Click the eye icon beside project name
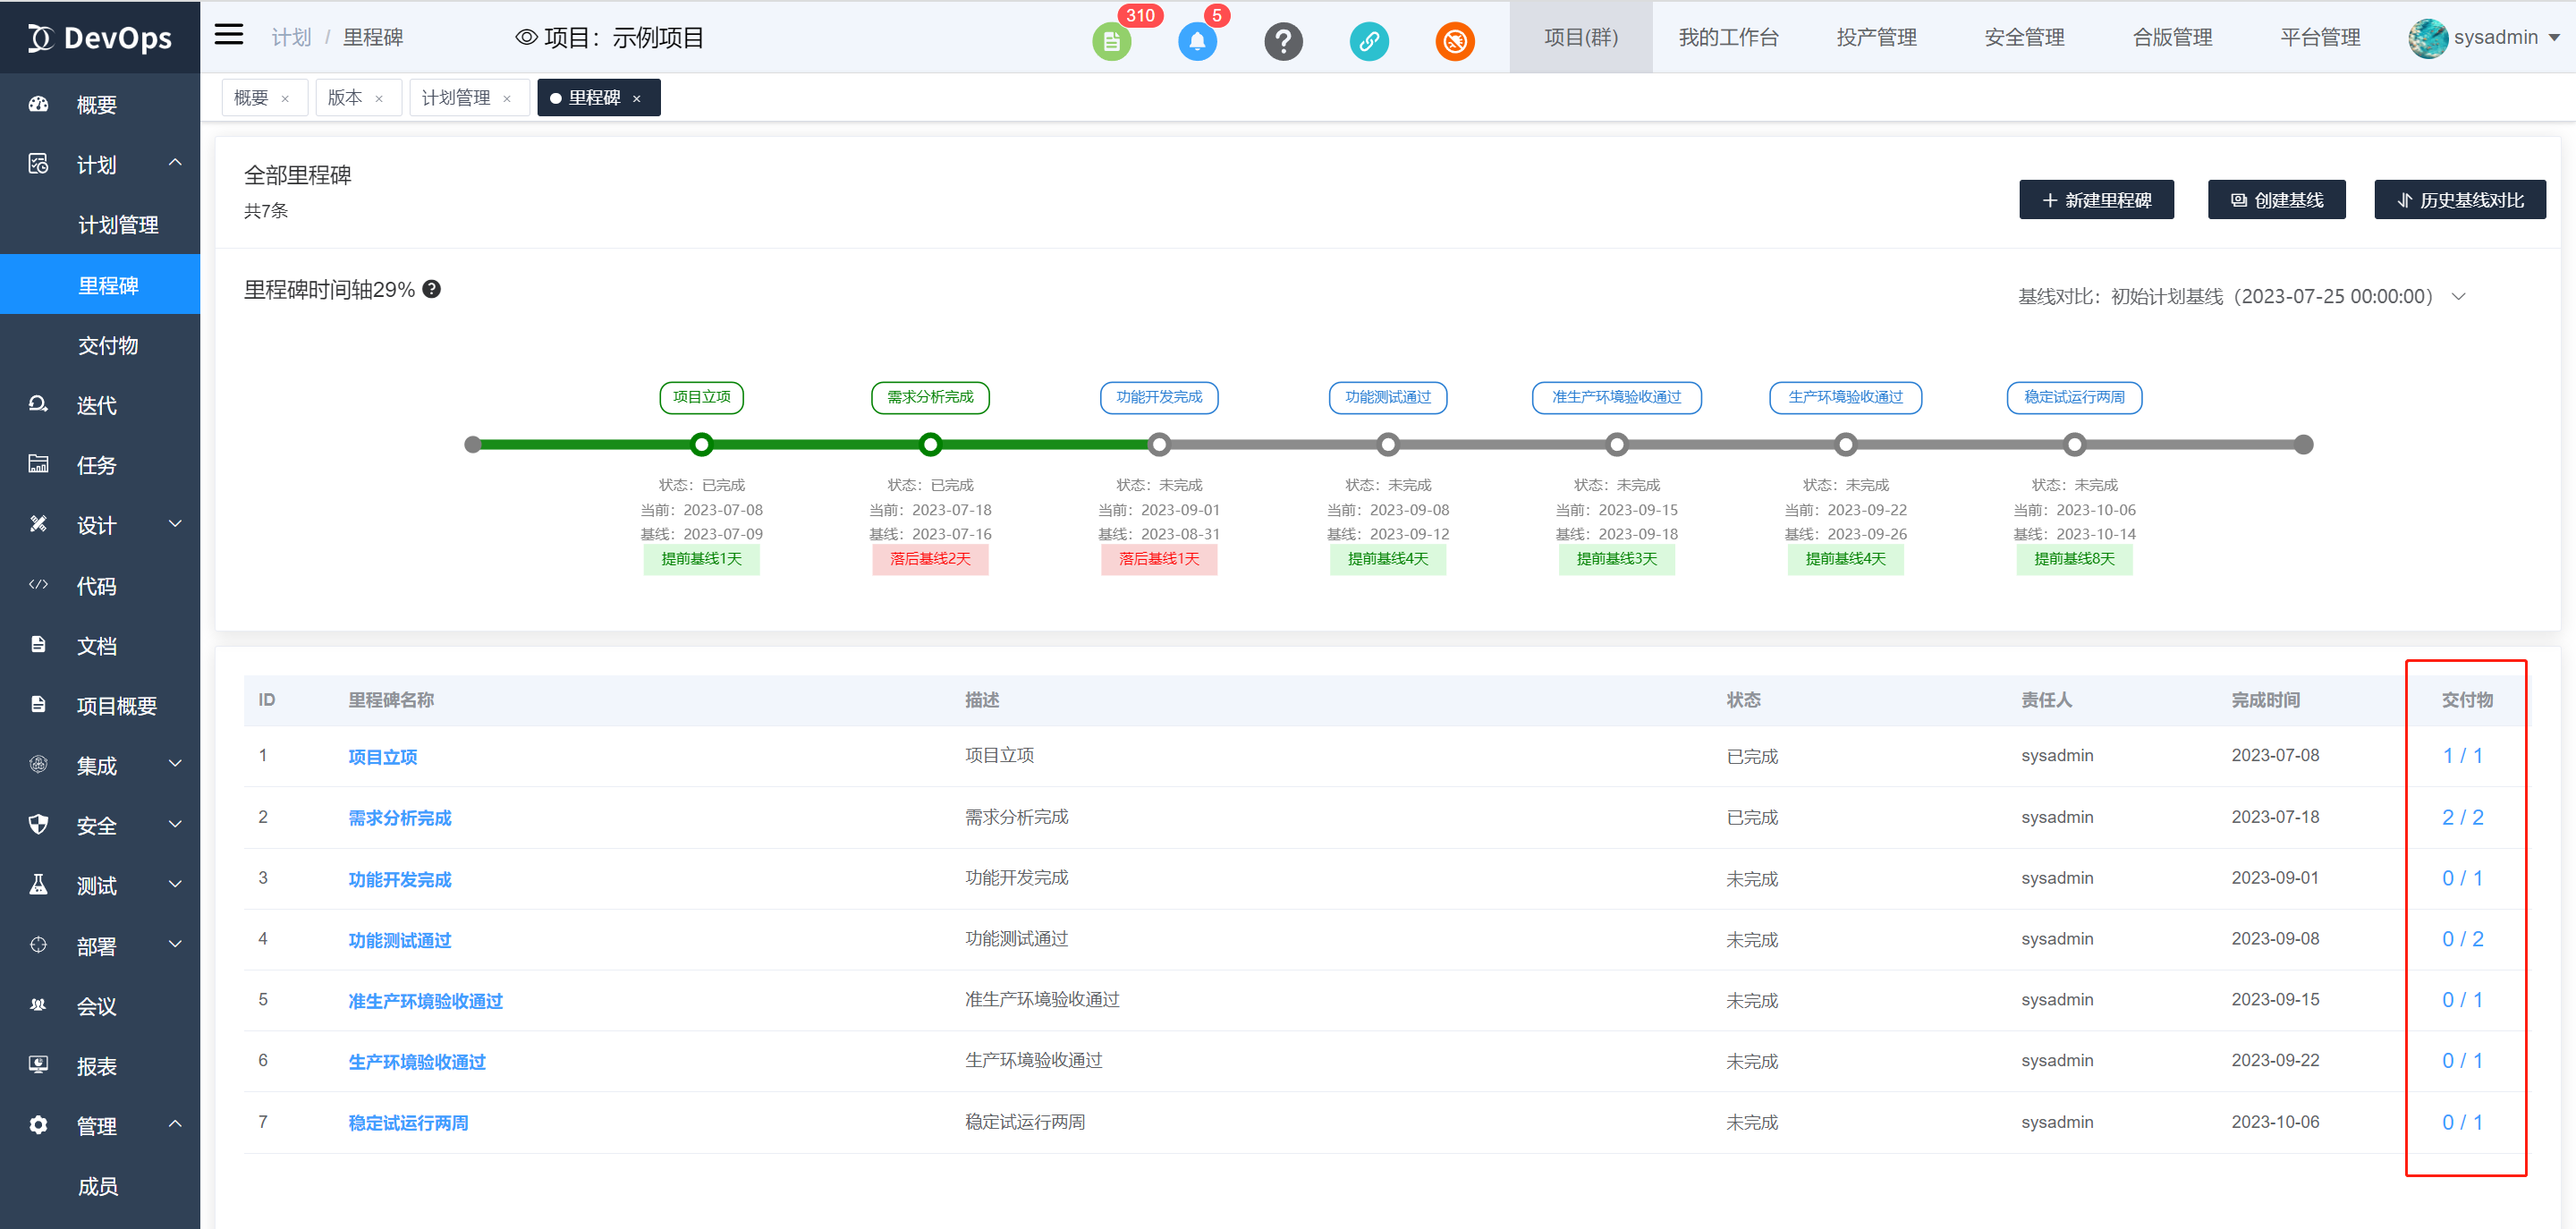The height and width of the screenshot is (1229, 2576). [x=526, y=38]
